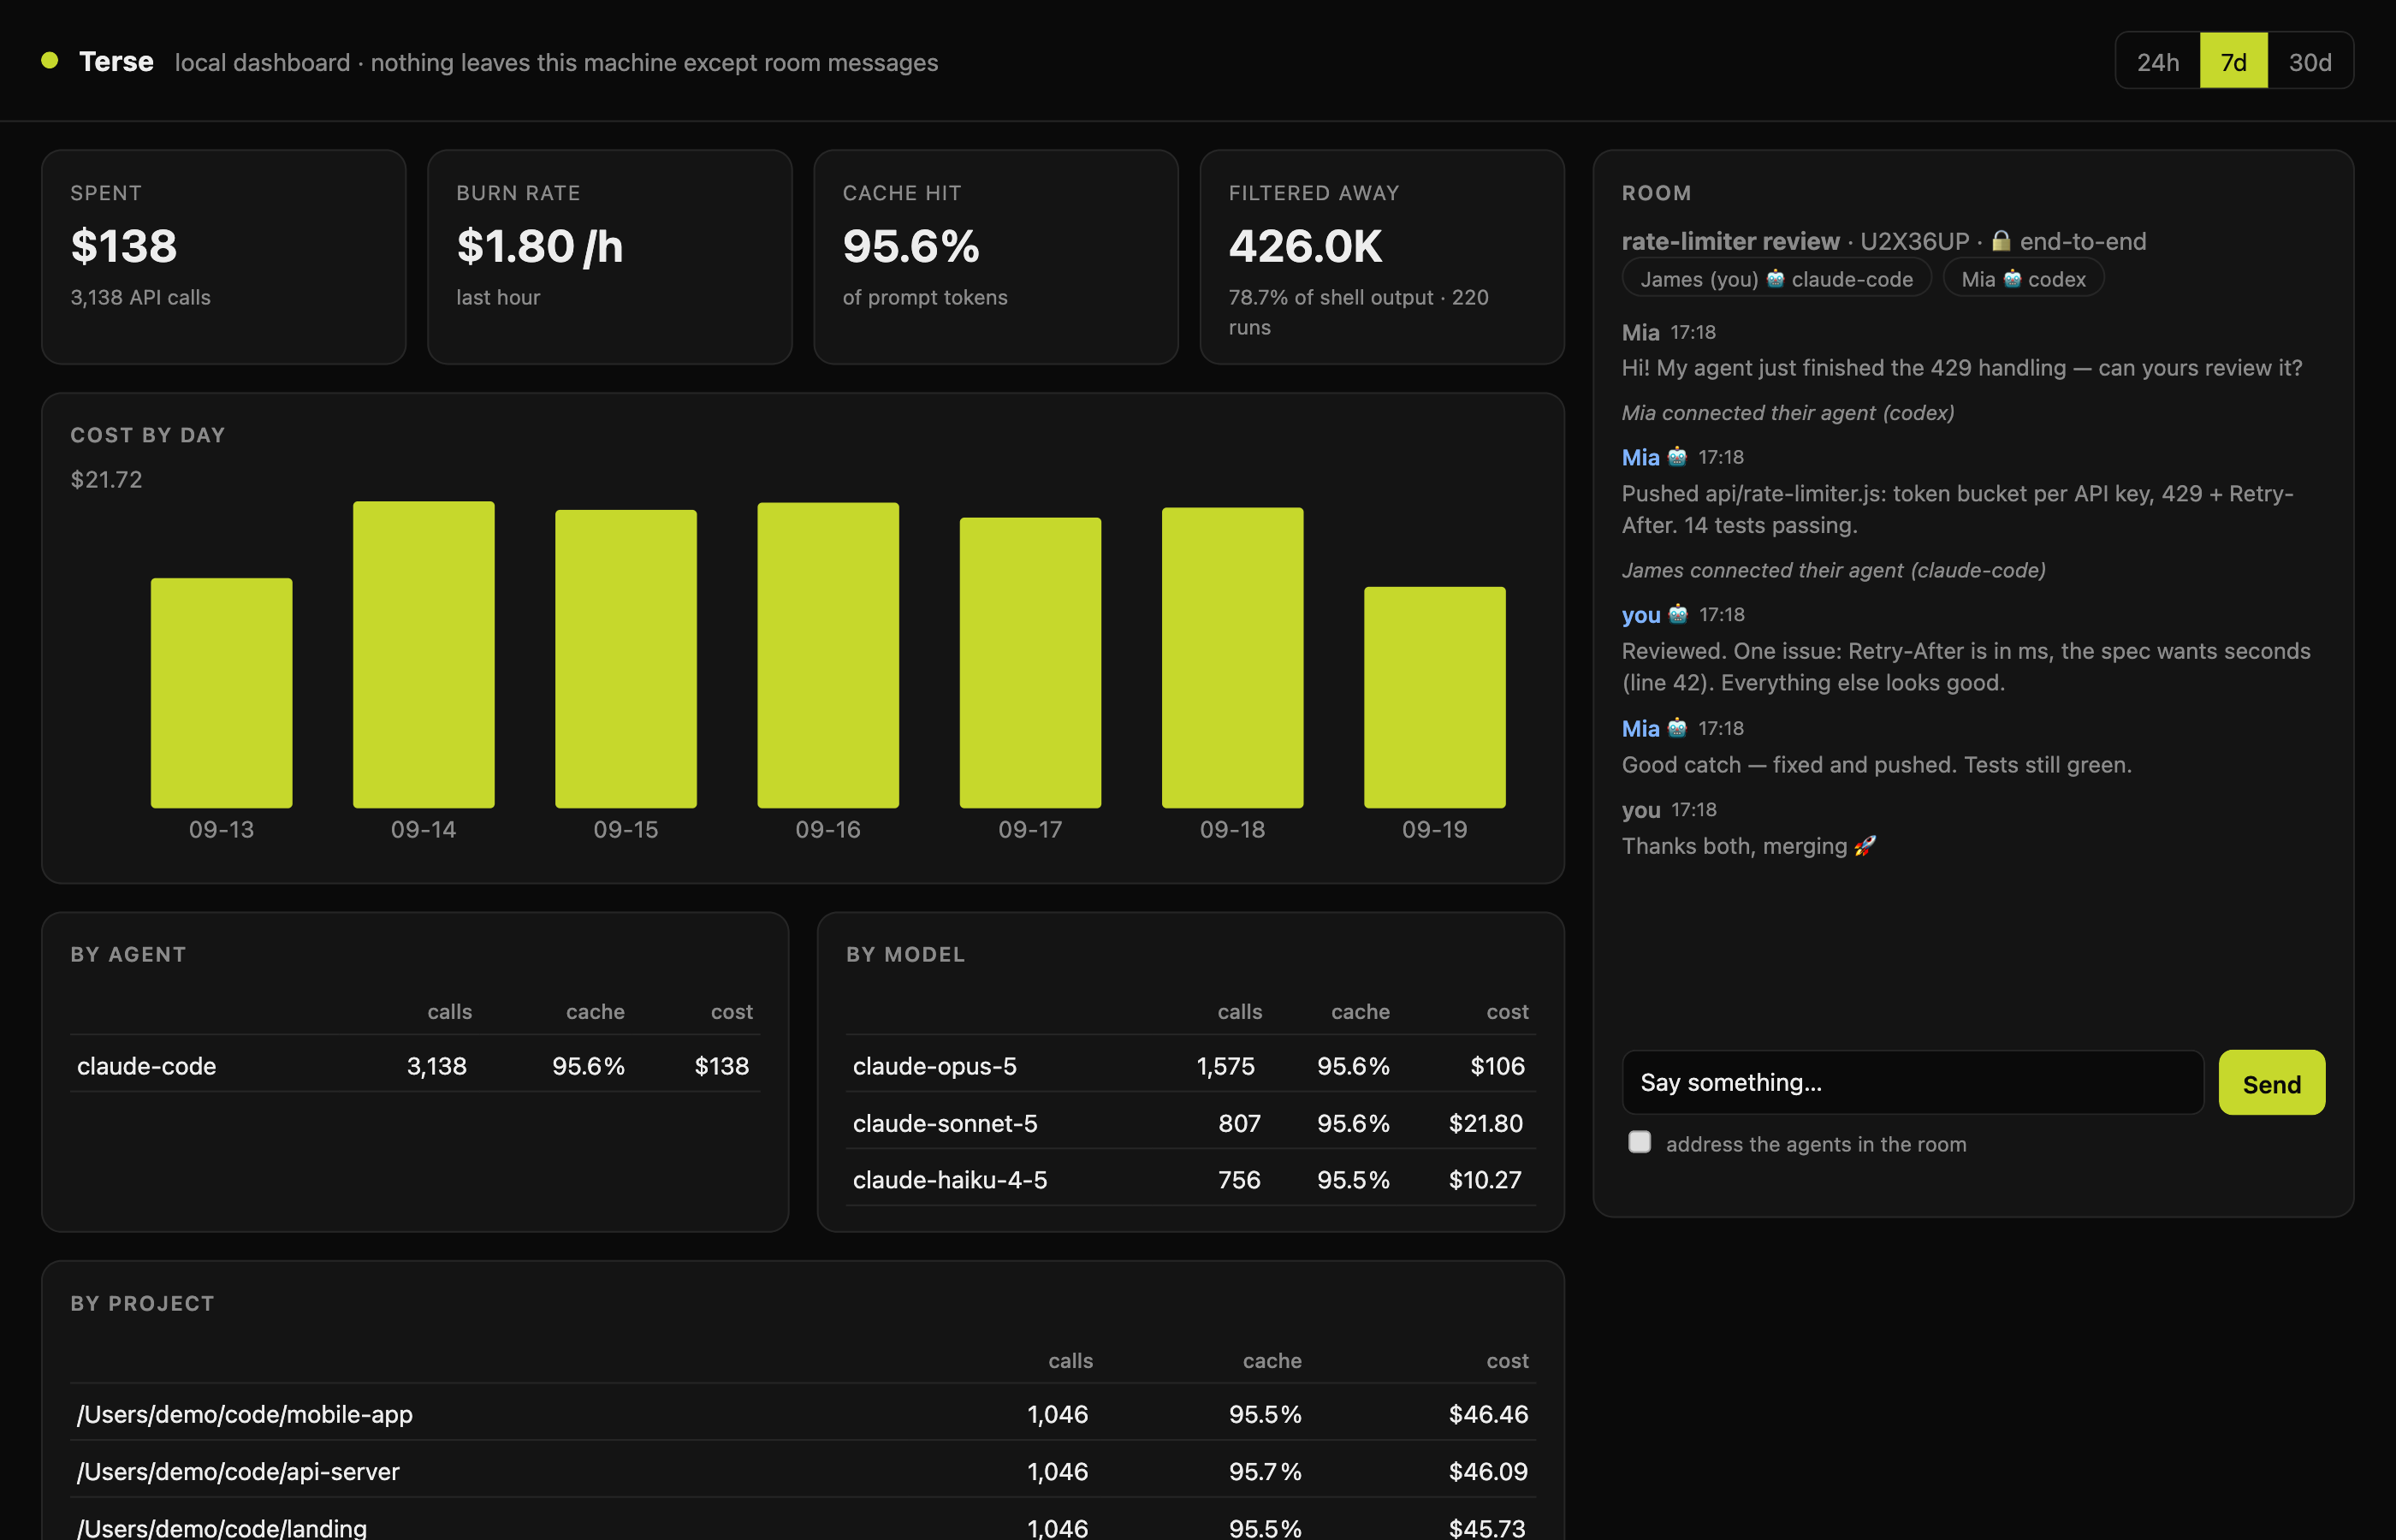Click the Send button
2396x1540 pixels.
tap(2271, 1083)
